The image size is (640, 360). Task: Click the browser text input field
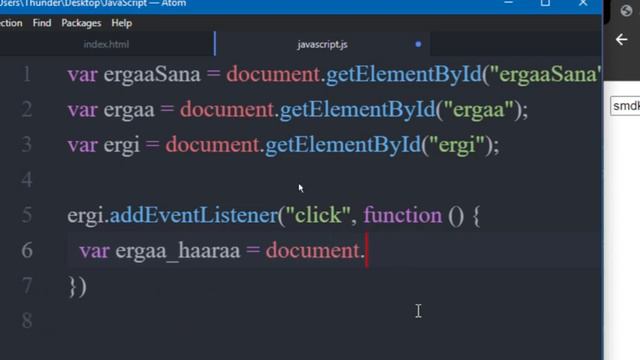click(625, 106)
